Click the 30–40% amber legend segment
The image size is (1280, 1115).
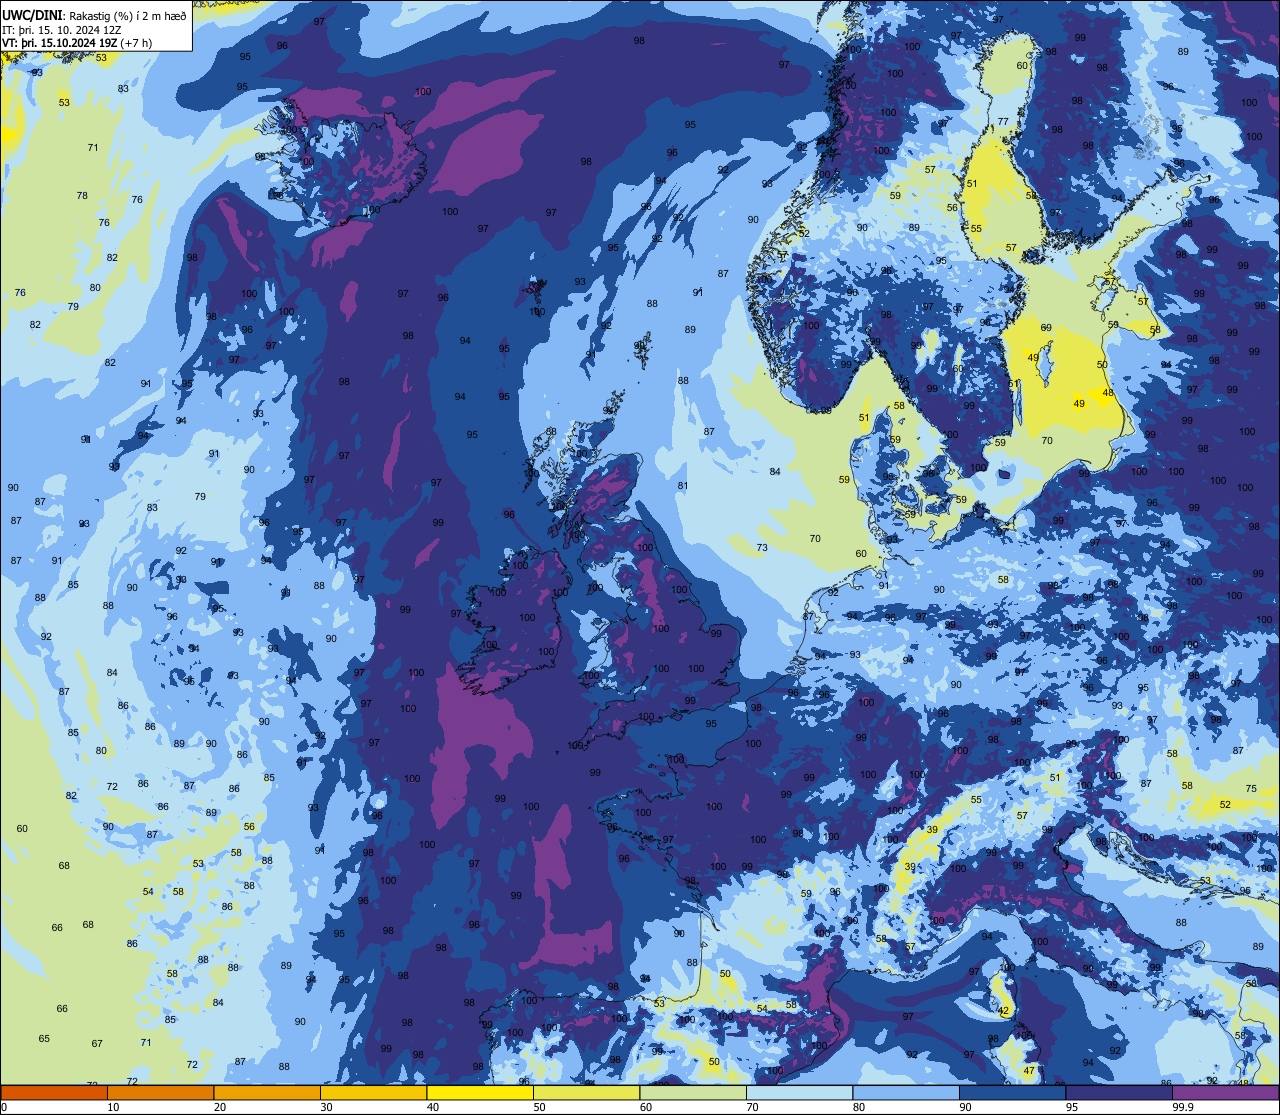pos(374,1092)
